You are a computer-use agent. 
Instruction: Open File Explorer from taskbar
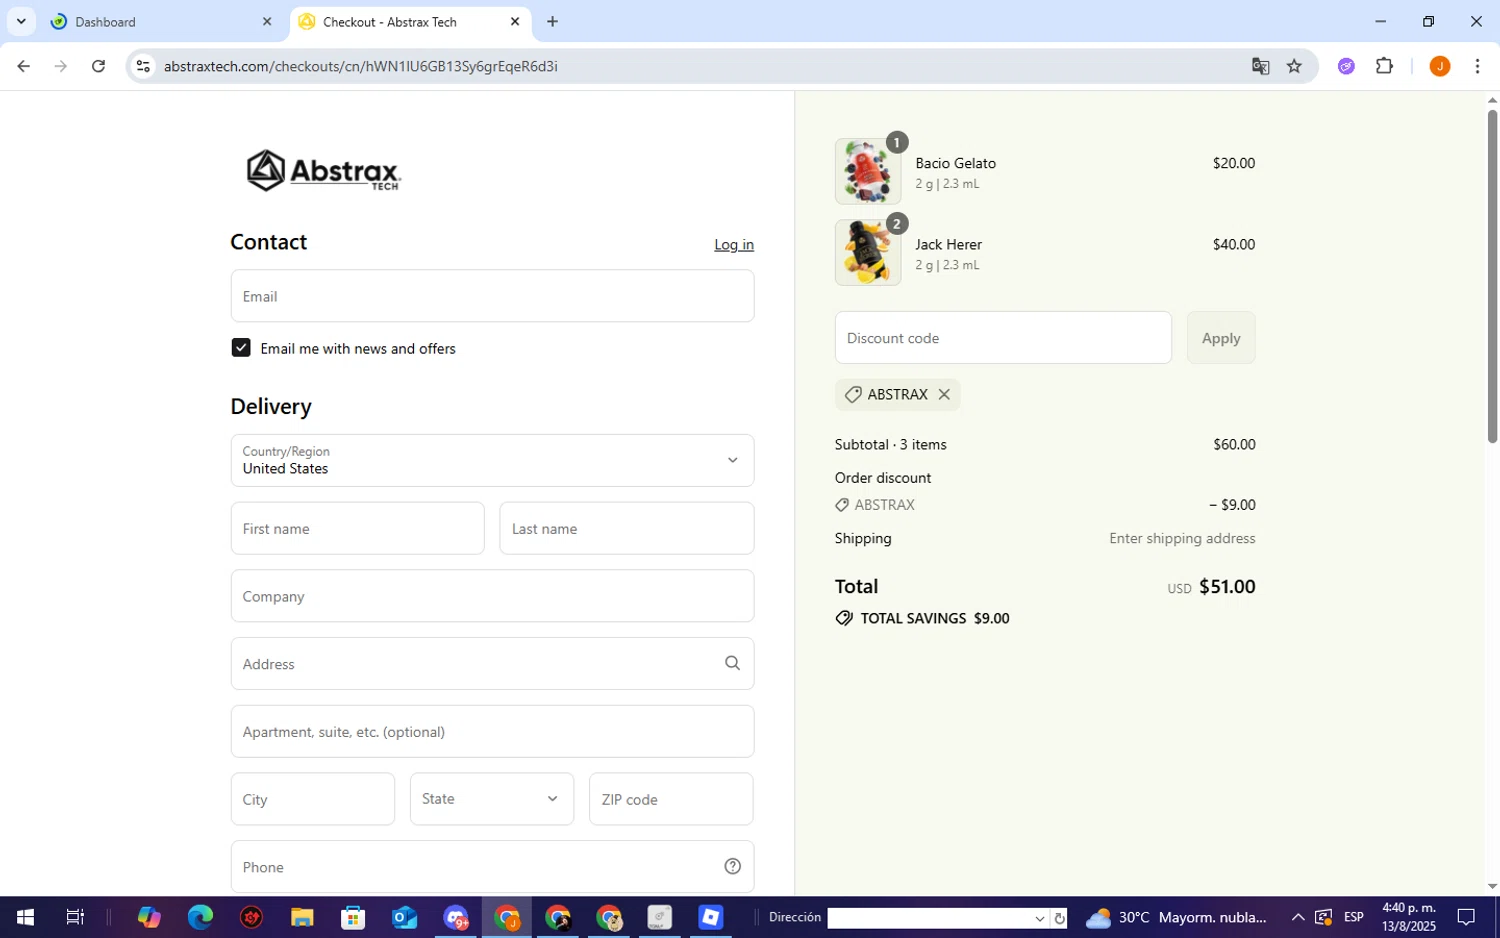point(302,917)
